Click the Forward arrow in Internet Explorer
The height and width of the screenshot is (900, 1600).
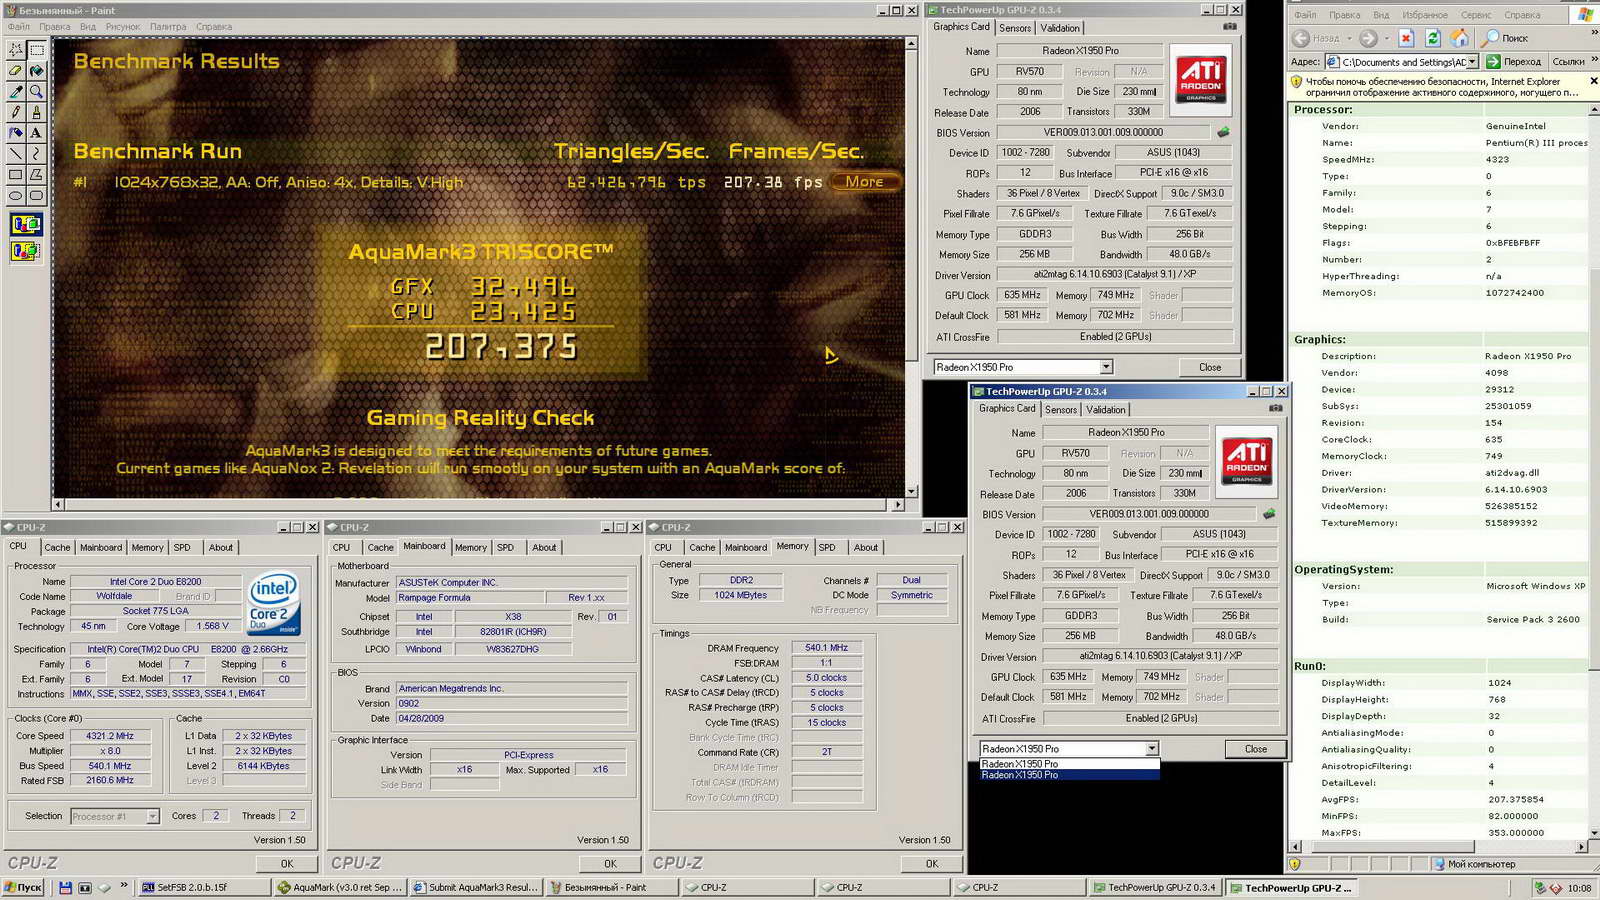click(x=1368, y=38)
